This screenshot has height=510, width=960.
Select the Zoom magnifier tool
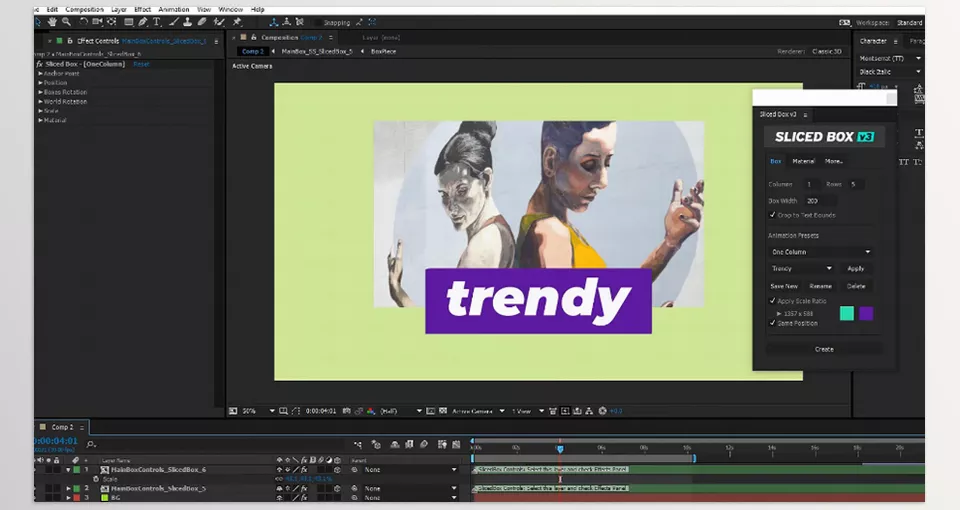(x=67, y=21)
